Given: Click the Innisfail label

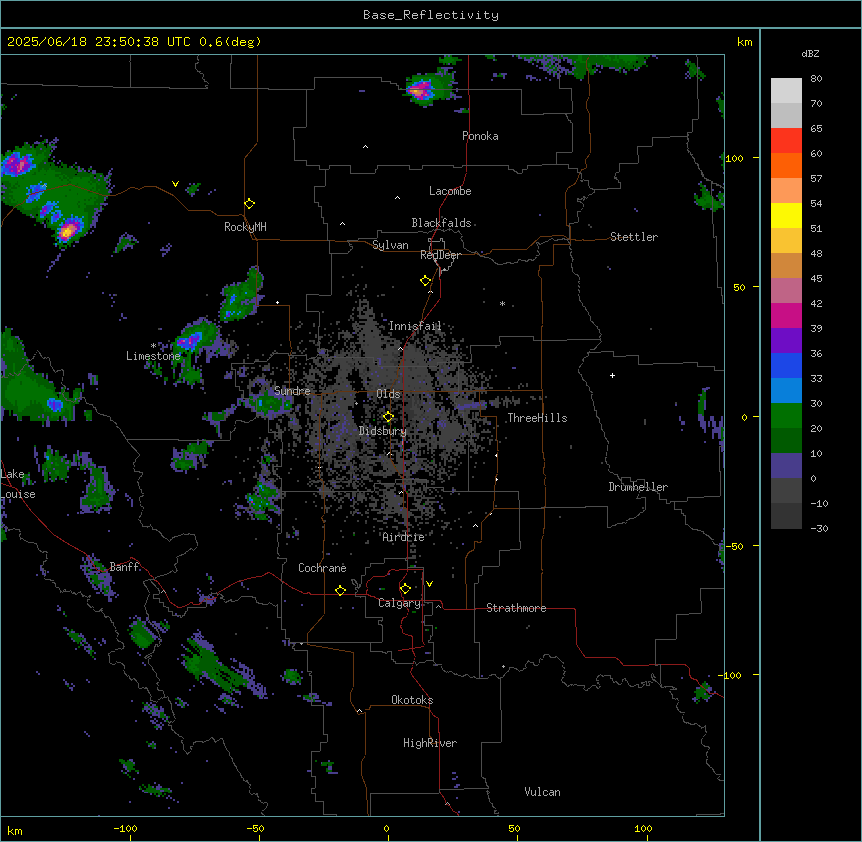Looking at the screenshot, I should coord(416,326).
